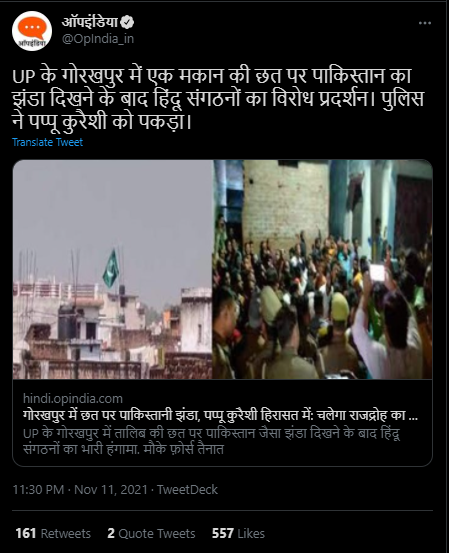Click Translate Tweet
The width and height of the screenshot is (449, 553).
48,142
